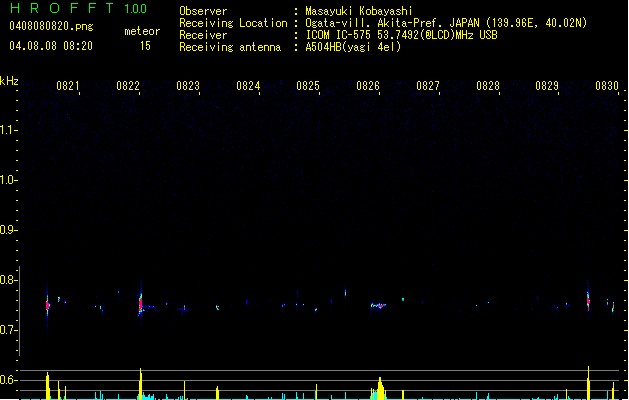
Task: Click the 0821 time marker
Action: pyautogui.click(x=67, y=86)
